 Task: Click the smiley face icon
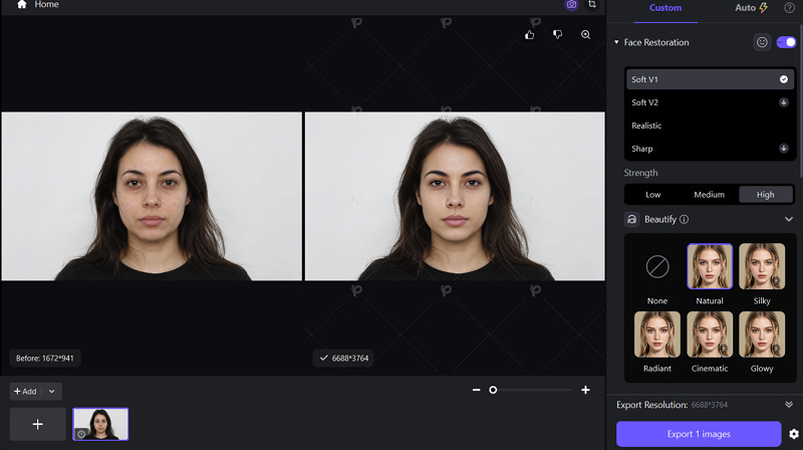click(x=762, y=42)
